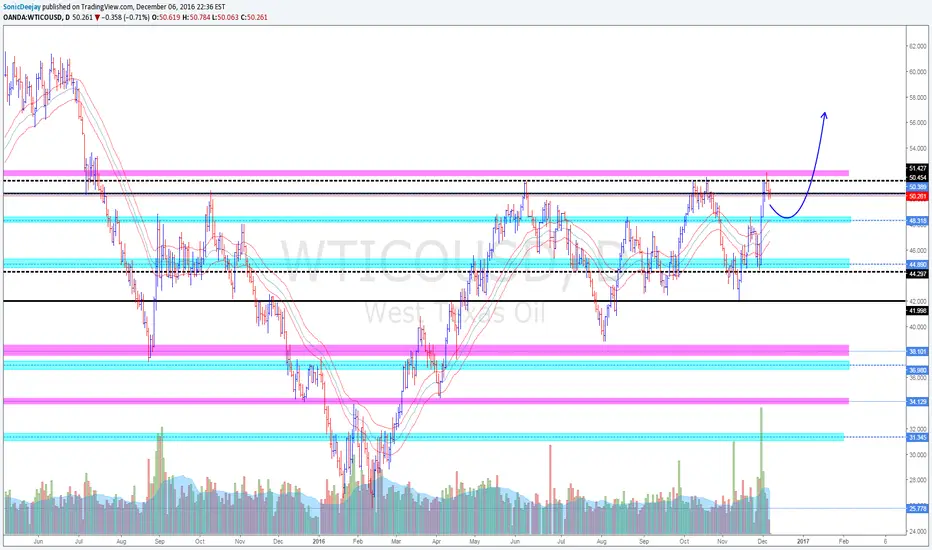The width and height of the screenshot is (932, 550).
Task: Click the blue 25.778 volume tag
Action: pyautogui.click(x=918, y=508)
